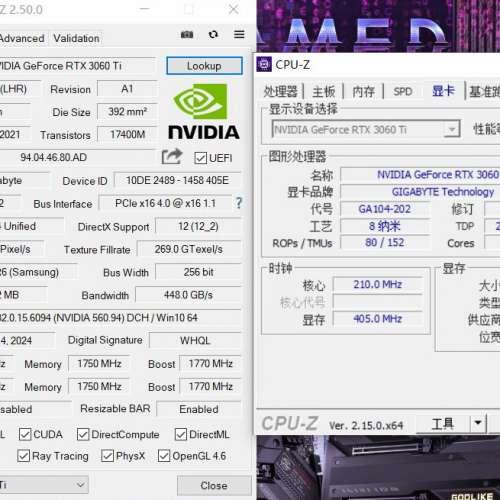This screenshot has width=500, height=500.
Task: Toggle the CUDA checkbox
Action: tap(25, 434)
